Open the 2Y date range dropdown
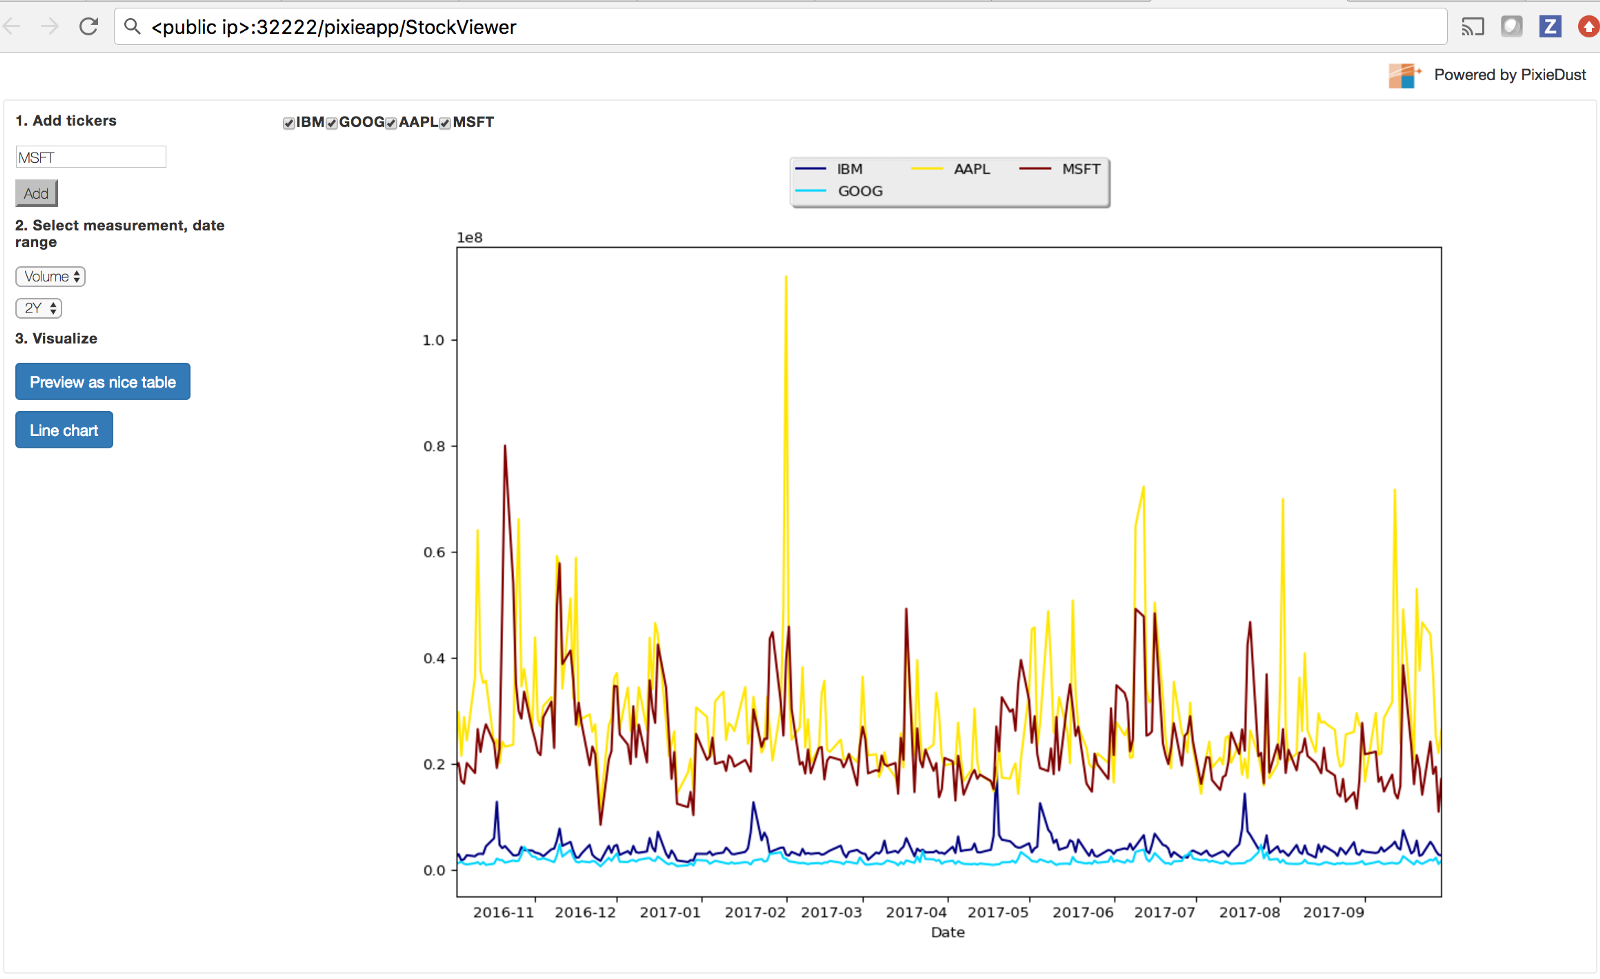1600x979 pixels. click(x=38, y=308)
